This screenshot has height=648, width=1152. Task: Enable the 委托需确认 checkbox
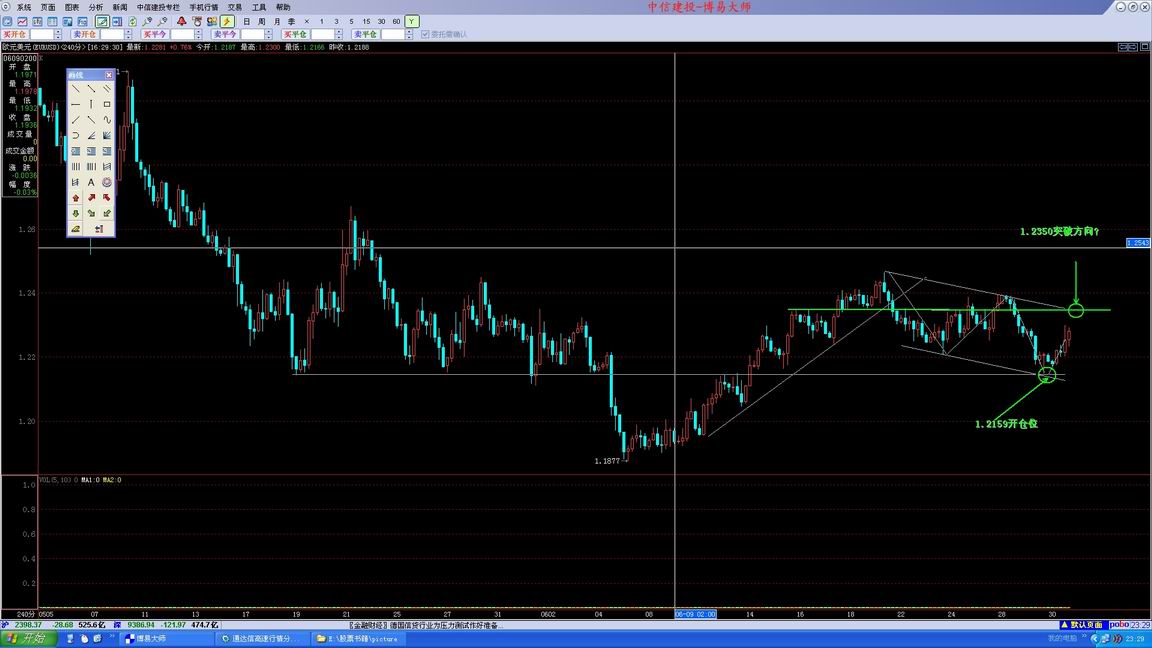point(425,35)
